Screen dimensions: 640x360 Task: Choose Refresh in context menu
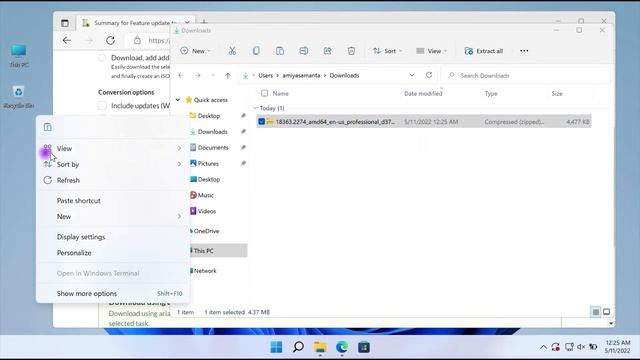coord(113,180)
